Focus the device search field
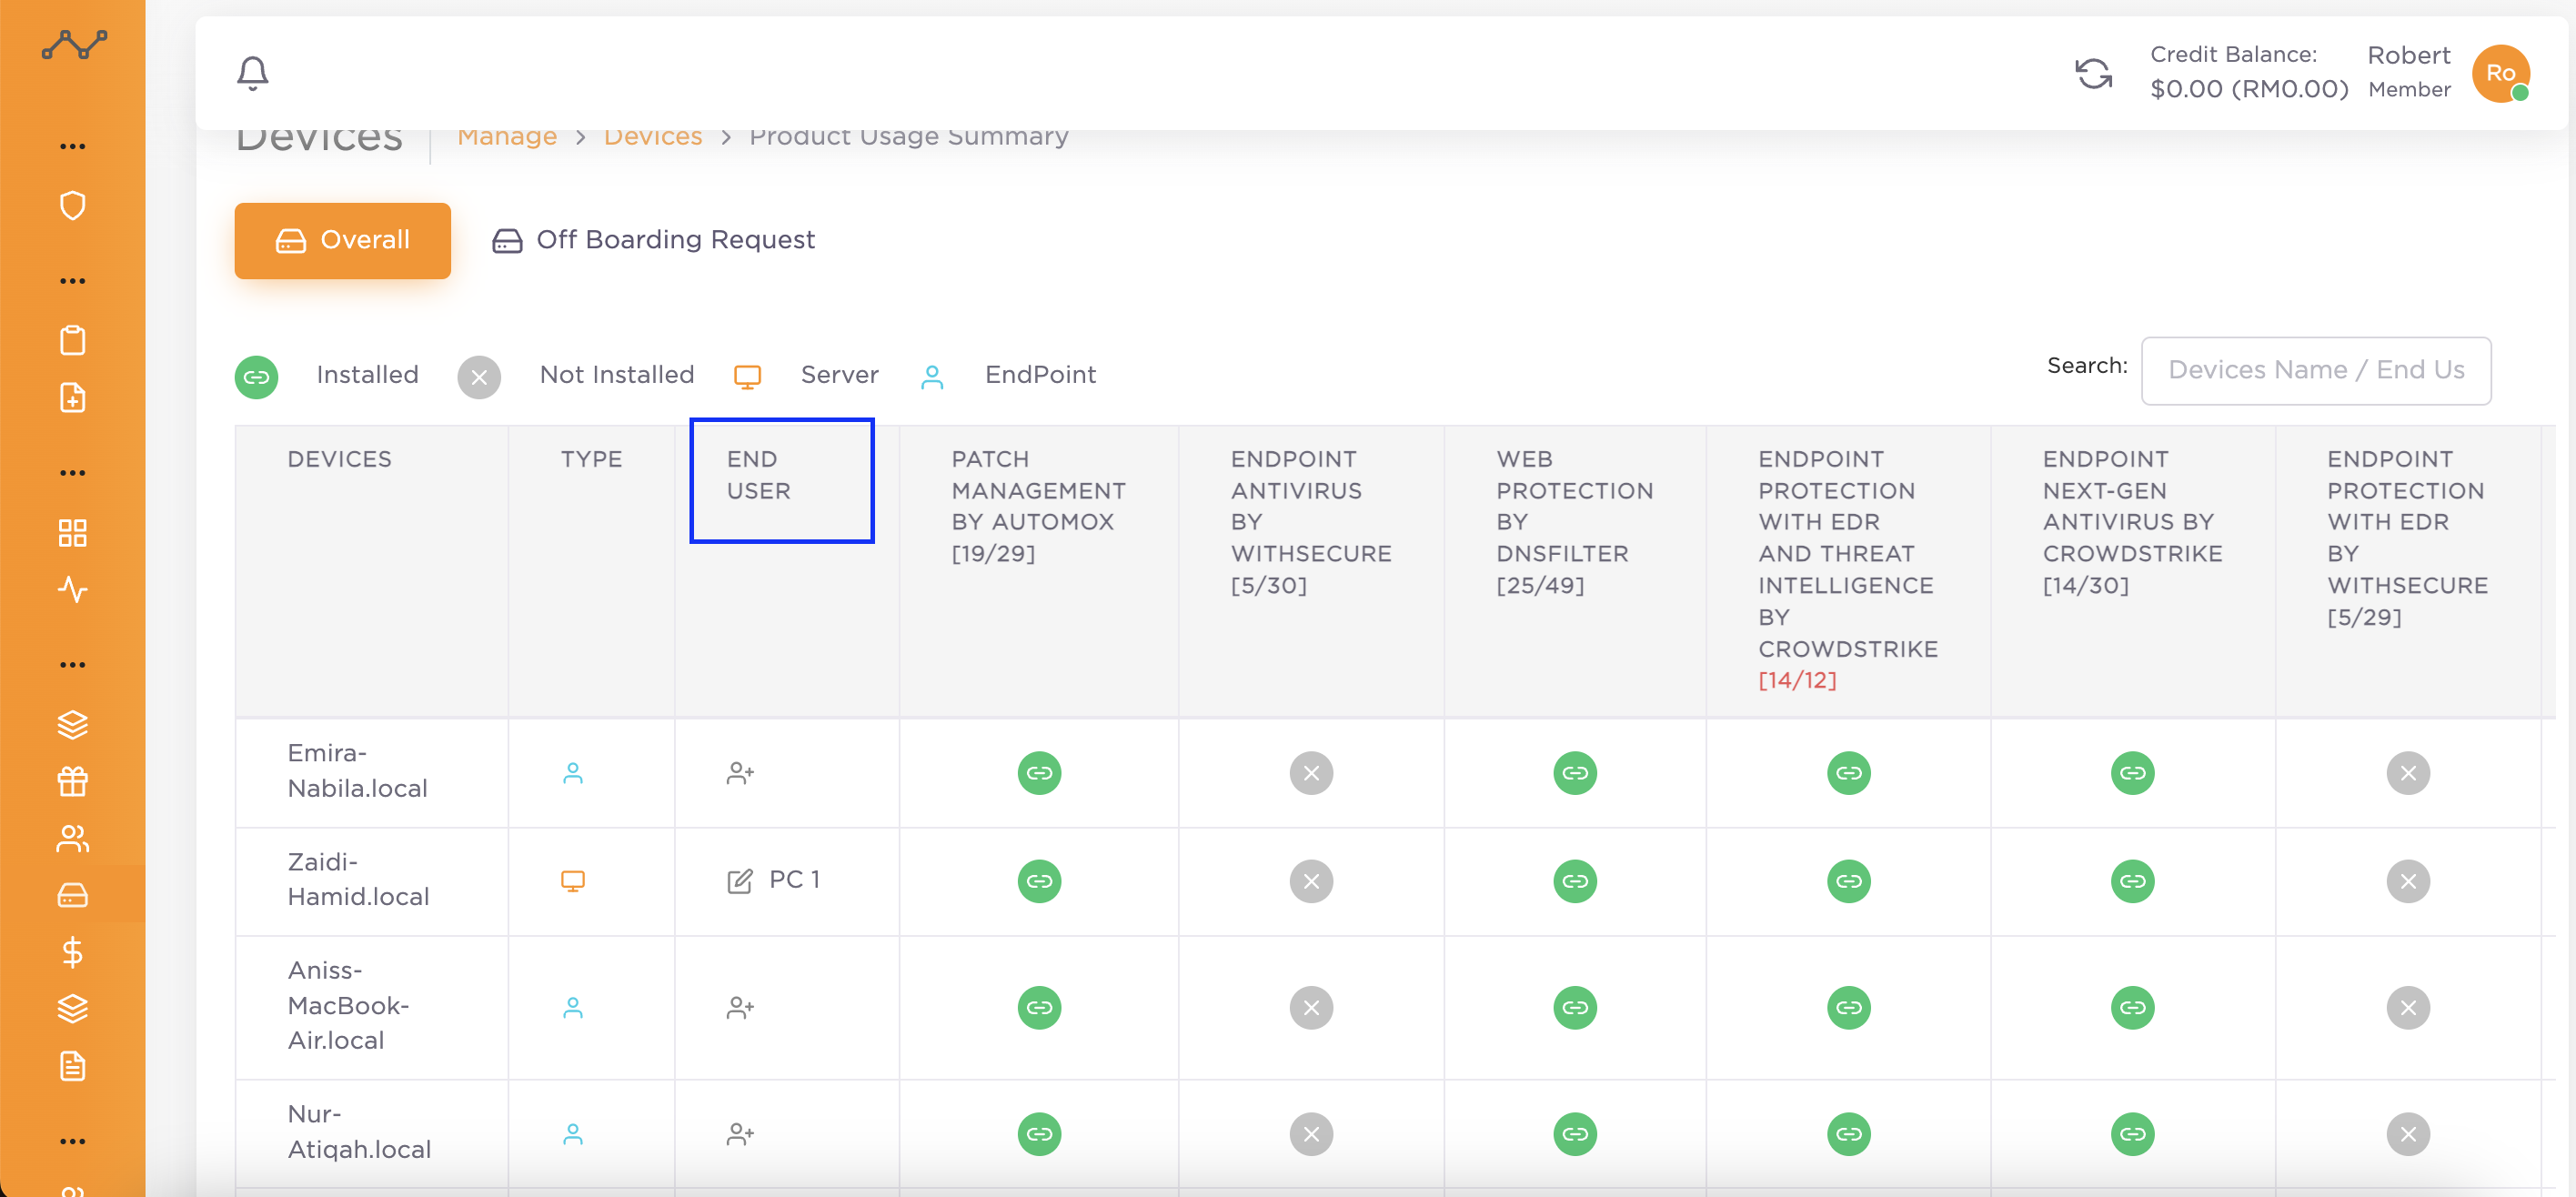2576x1197 pixels. (x=2315, y=370)
